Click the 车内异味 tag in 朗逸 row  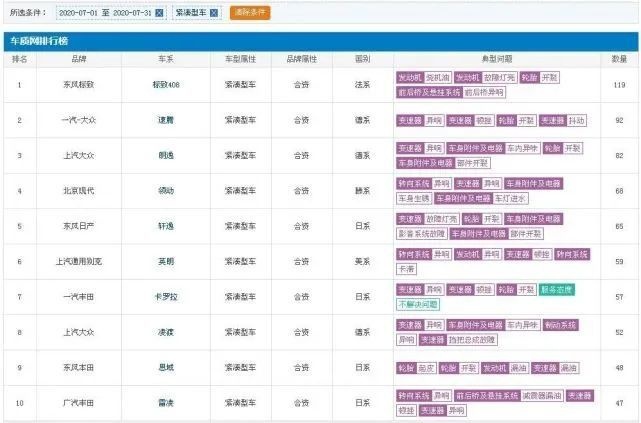coord(522,148)
